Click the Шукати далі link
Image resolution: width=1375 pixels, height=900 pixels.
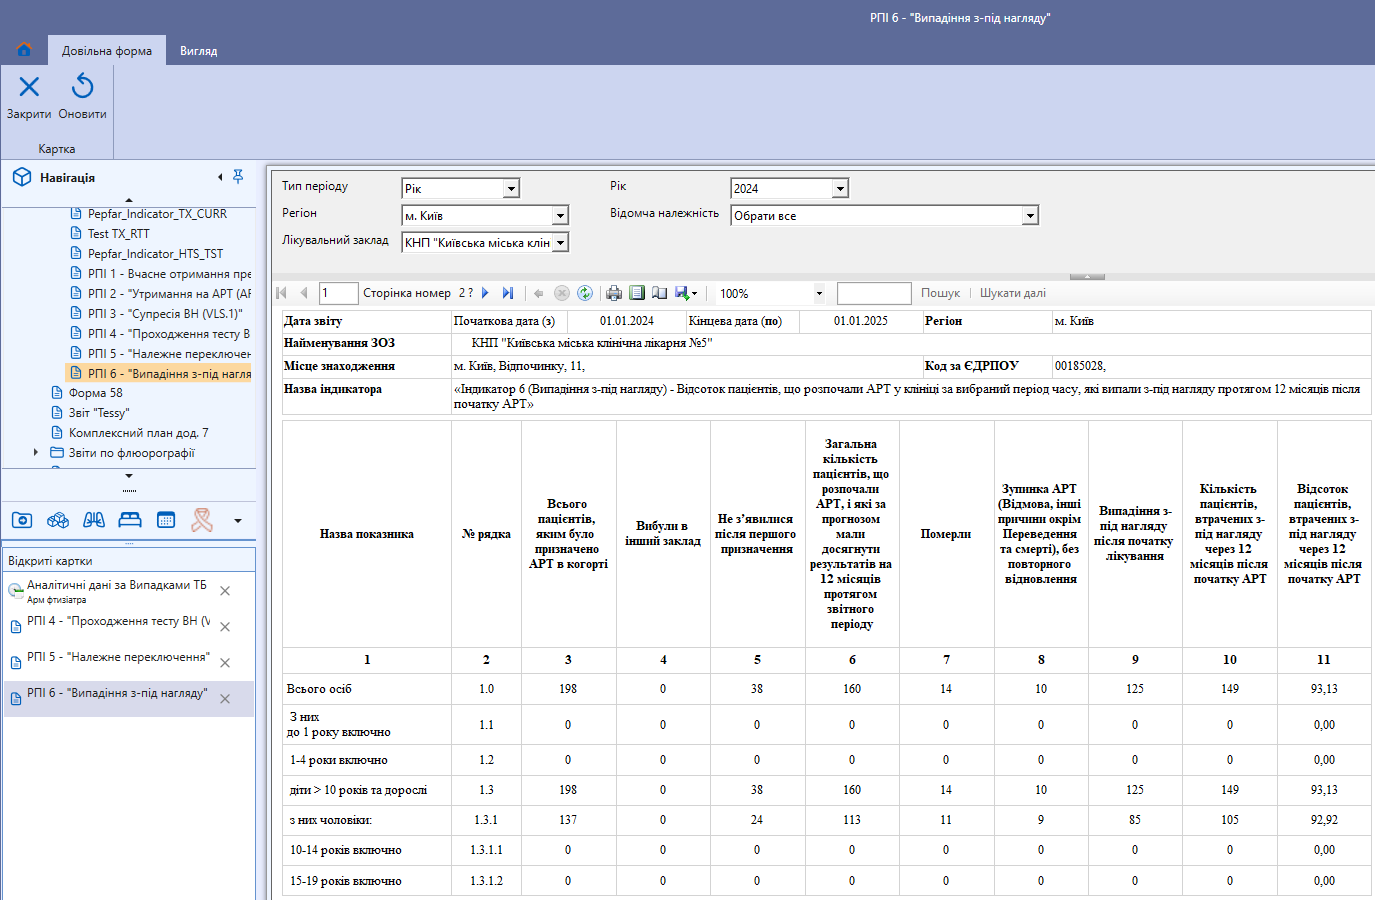point(1013,293)
